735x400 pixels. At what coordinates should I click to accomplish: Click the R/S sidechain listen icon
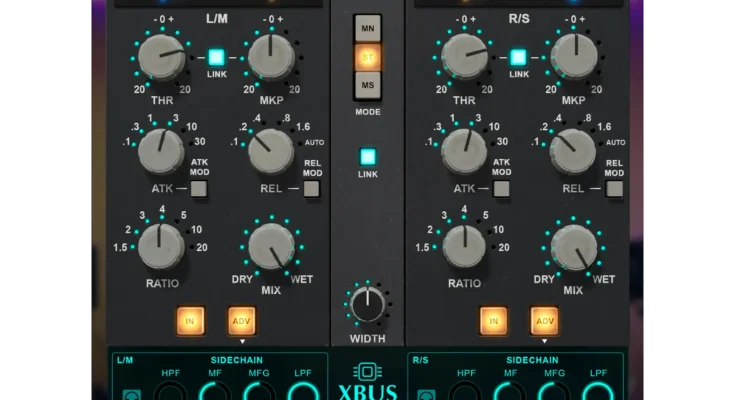coord(425,395)
